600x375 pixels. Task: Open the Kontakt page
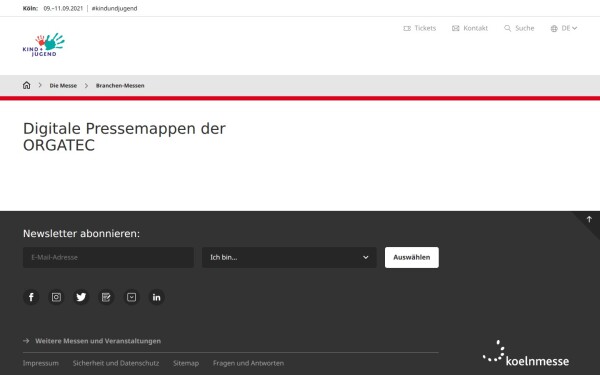[x=470, y=28]
